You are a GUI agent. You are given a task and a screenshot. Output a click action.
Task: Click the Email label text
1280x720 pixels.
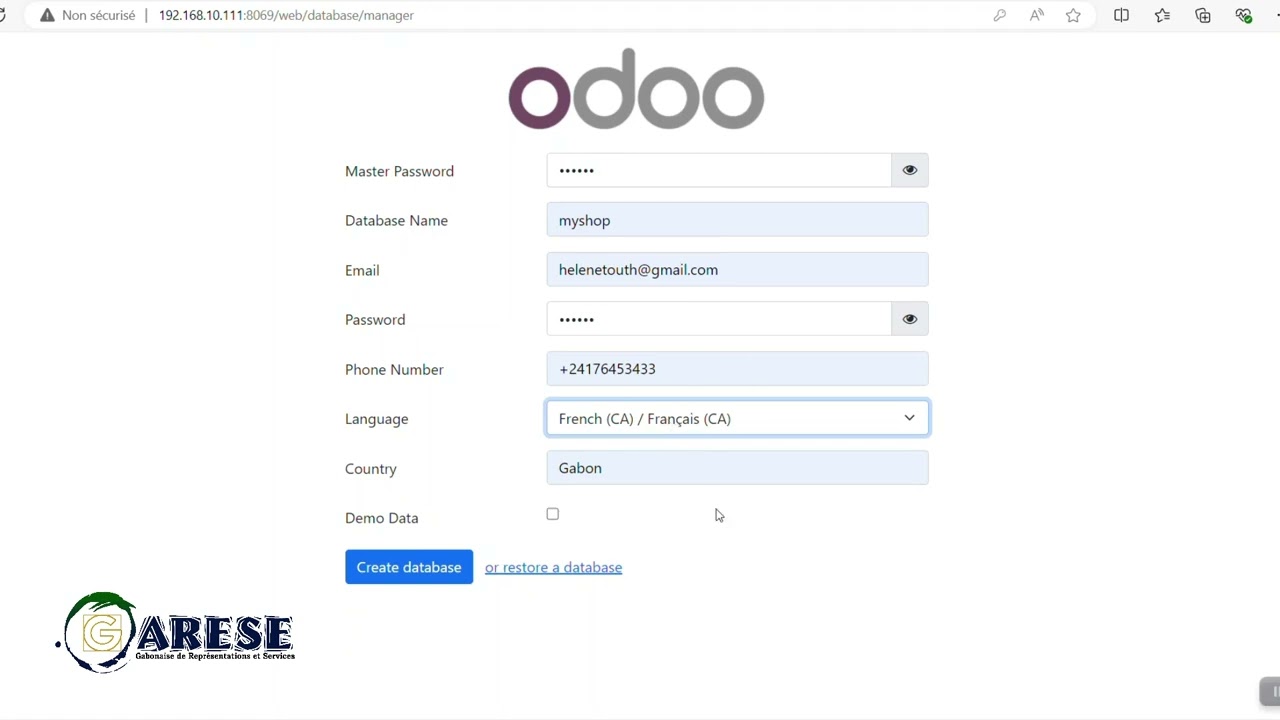[362, 270]
